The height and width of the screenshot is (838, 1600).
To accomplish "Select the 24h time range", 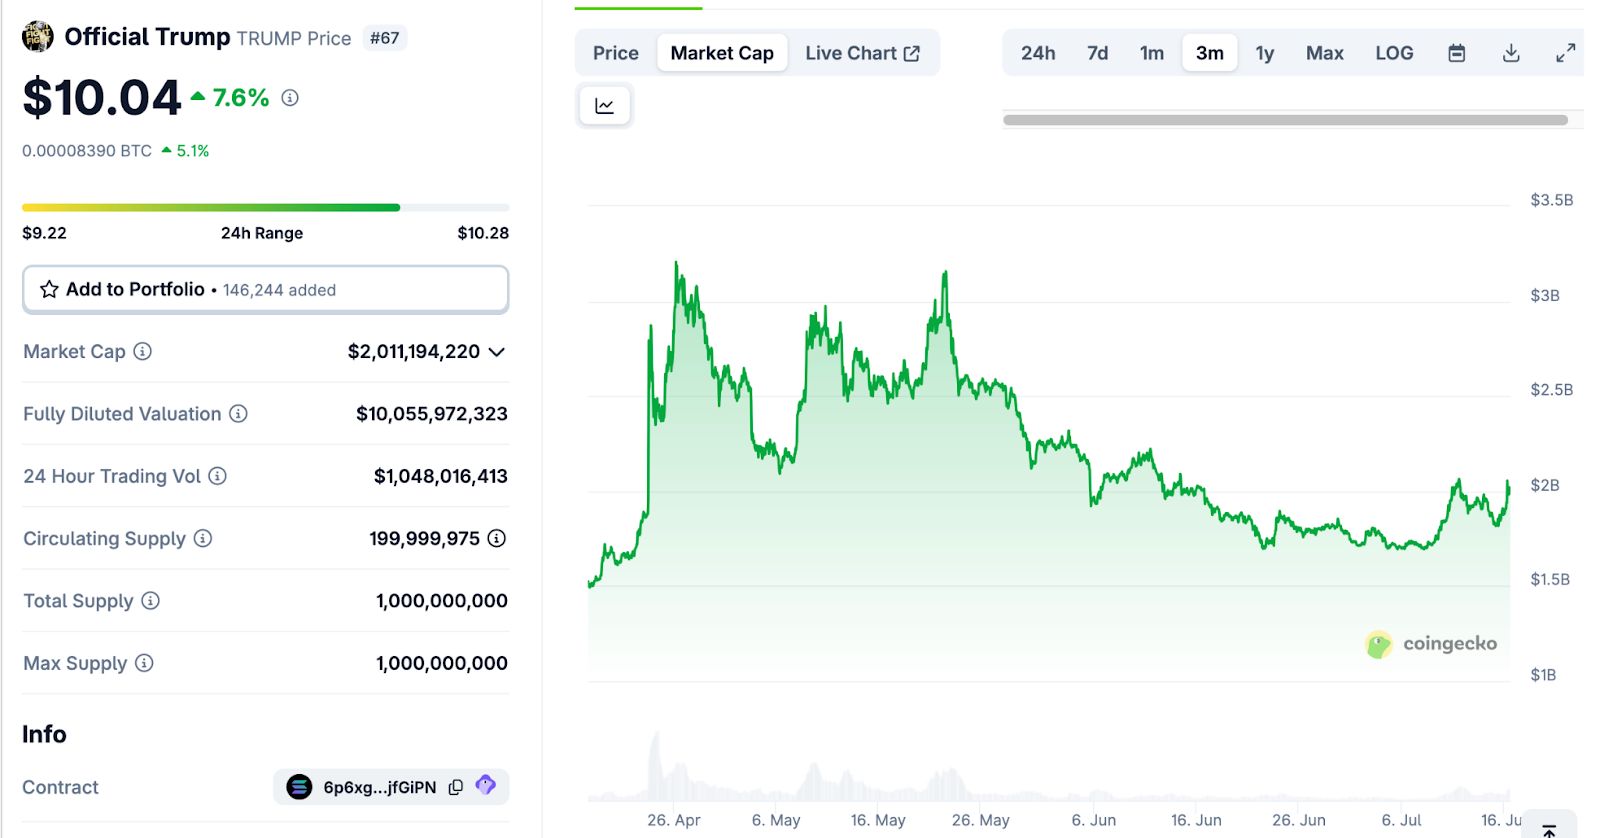I will point(1038,53).
